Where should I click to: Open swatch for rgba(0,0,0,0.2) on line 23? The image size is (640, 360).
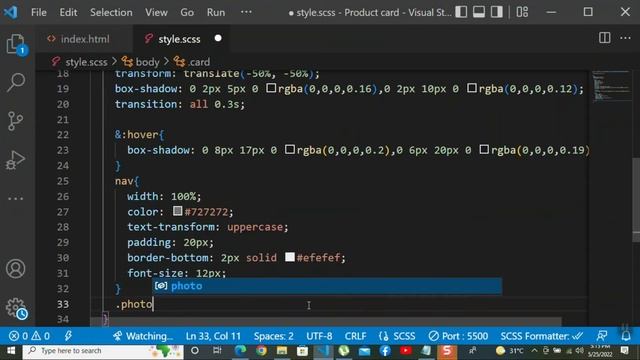tap(289, 149)
